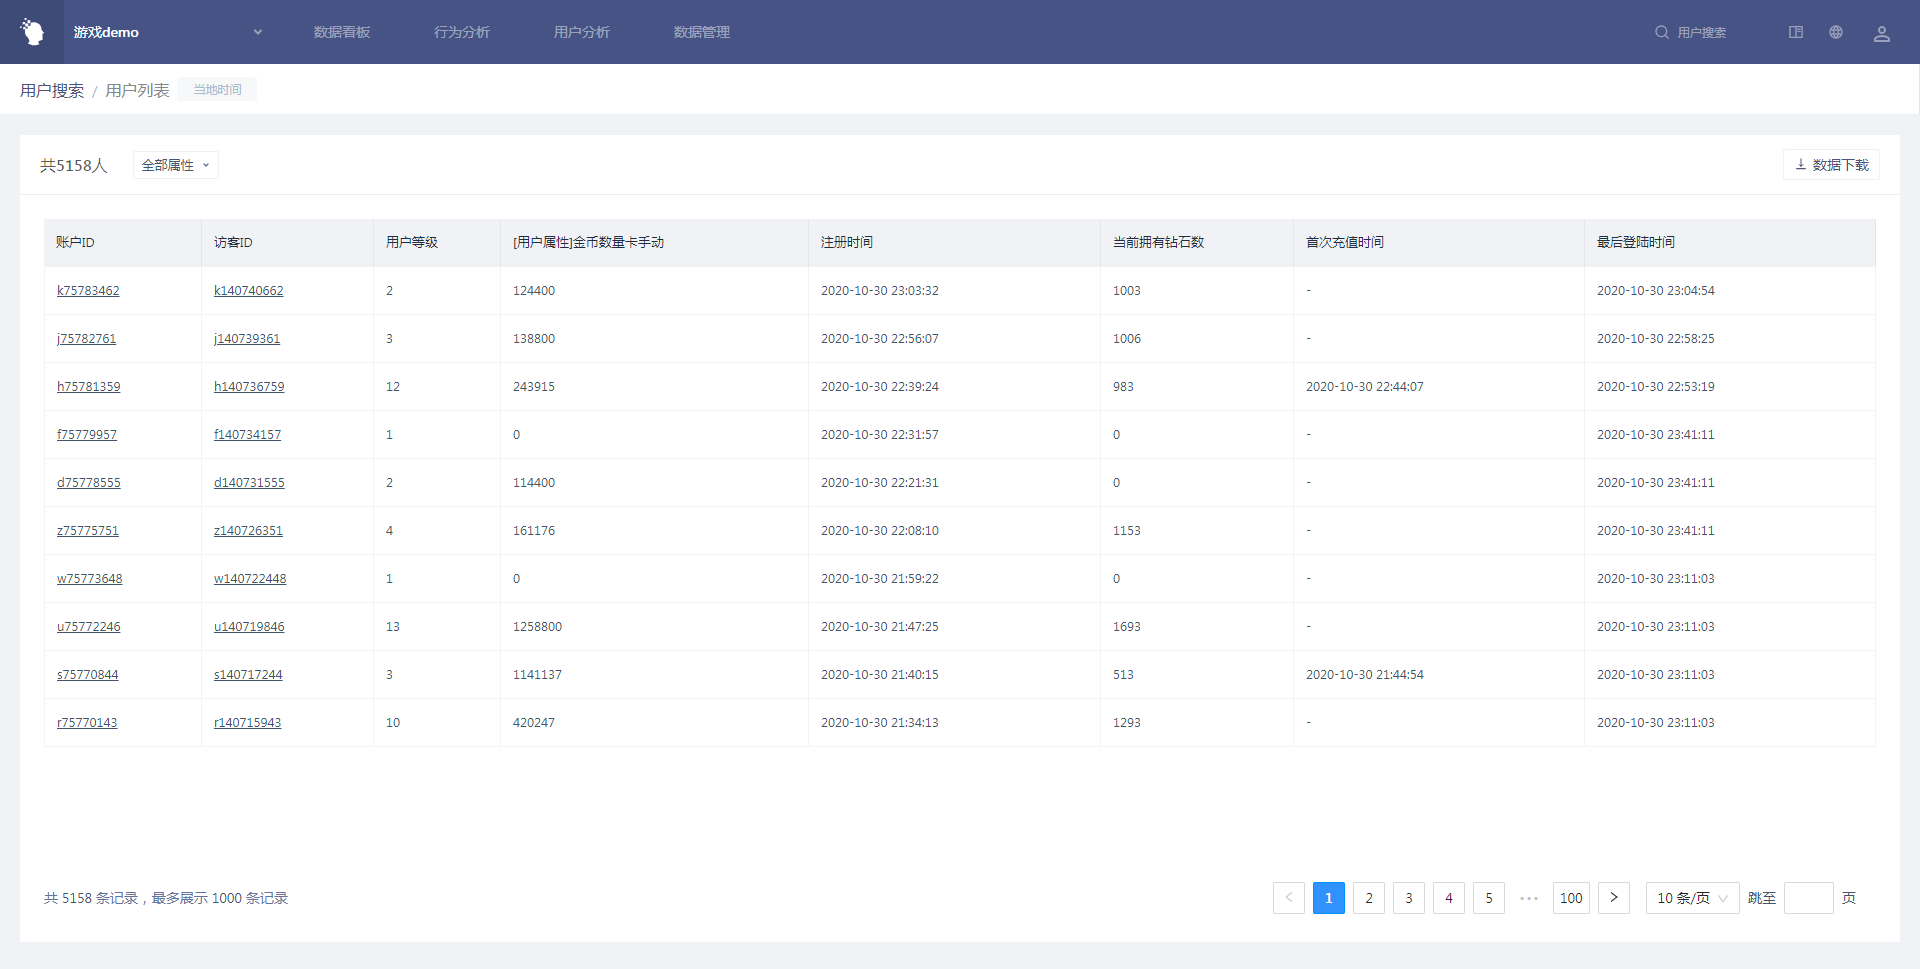Go to next page with right arrow
The width and height of the screenshot is (1920, 969).
click(x=1613, y=898)
